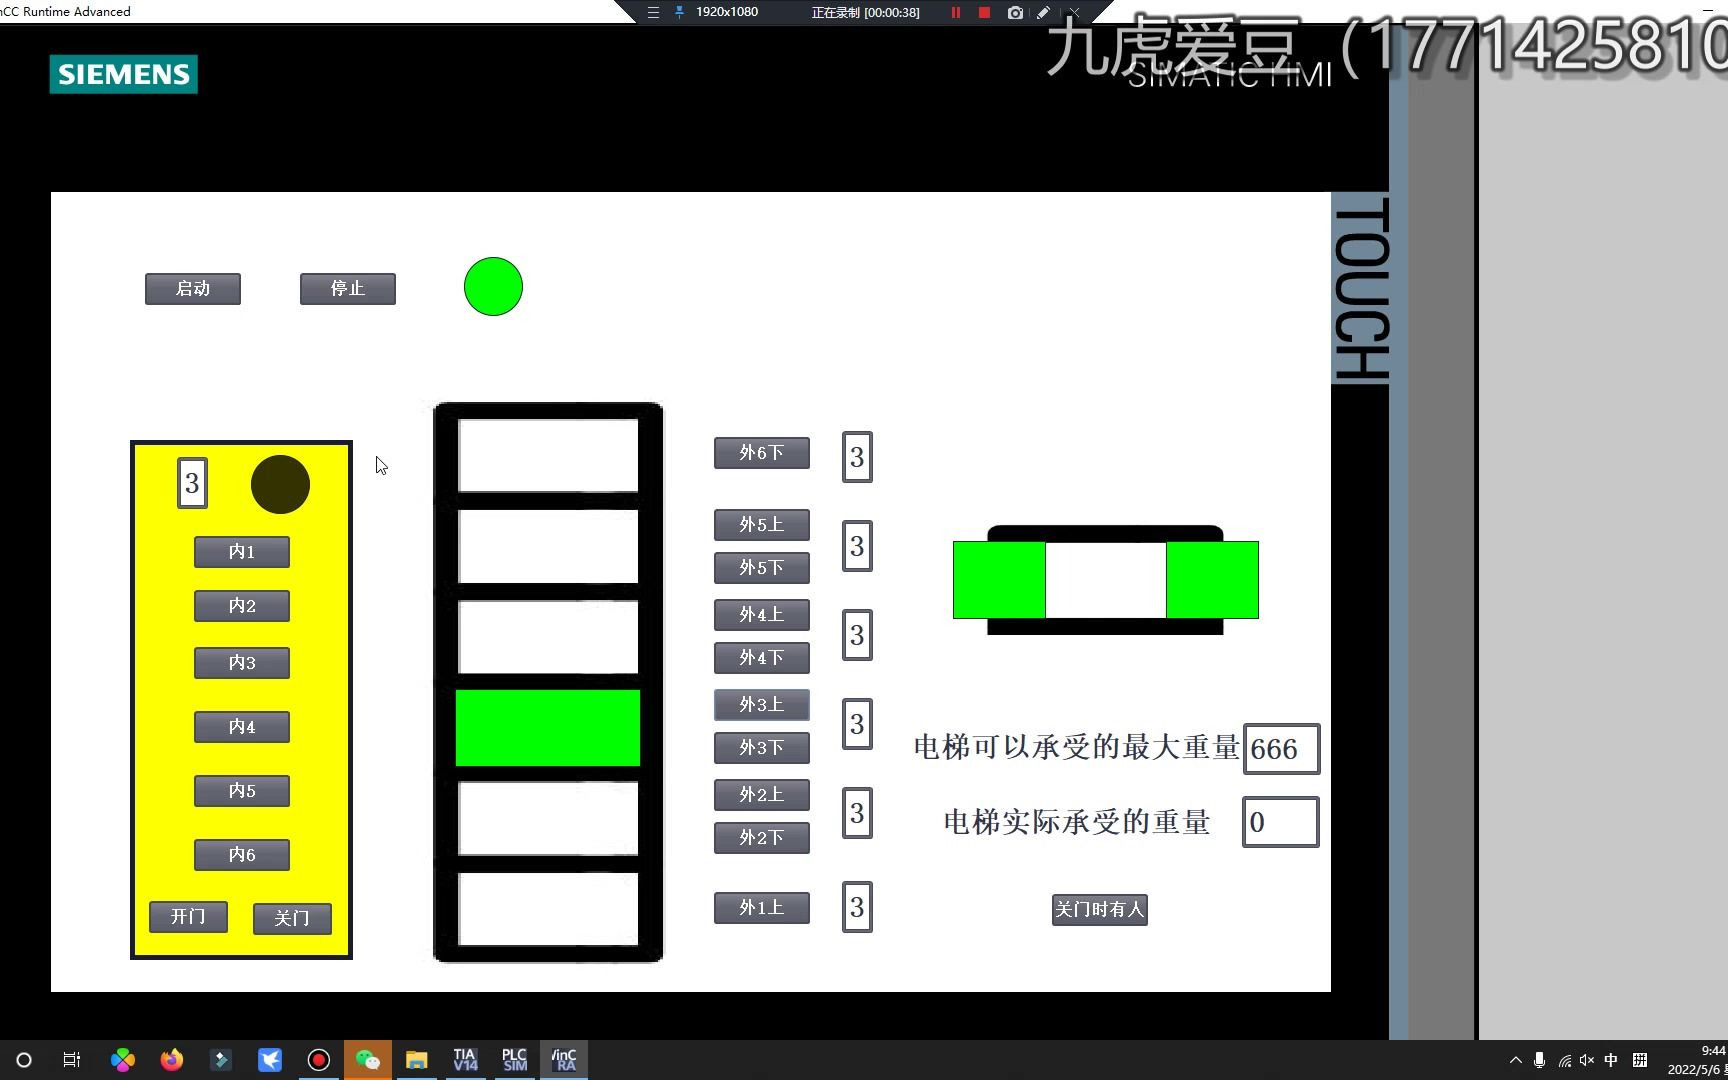Pause the screen recording
Screen dimensions: 1728x1080
pos(955,12)
